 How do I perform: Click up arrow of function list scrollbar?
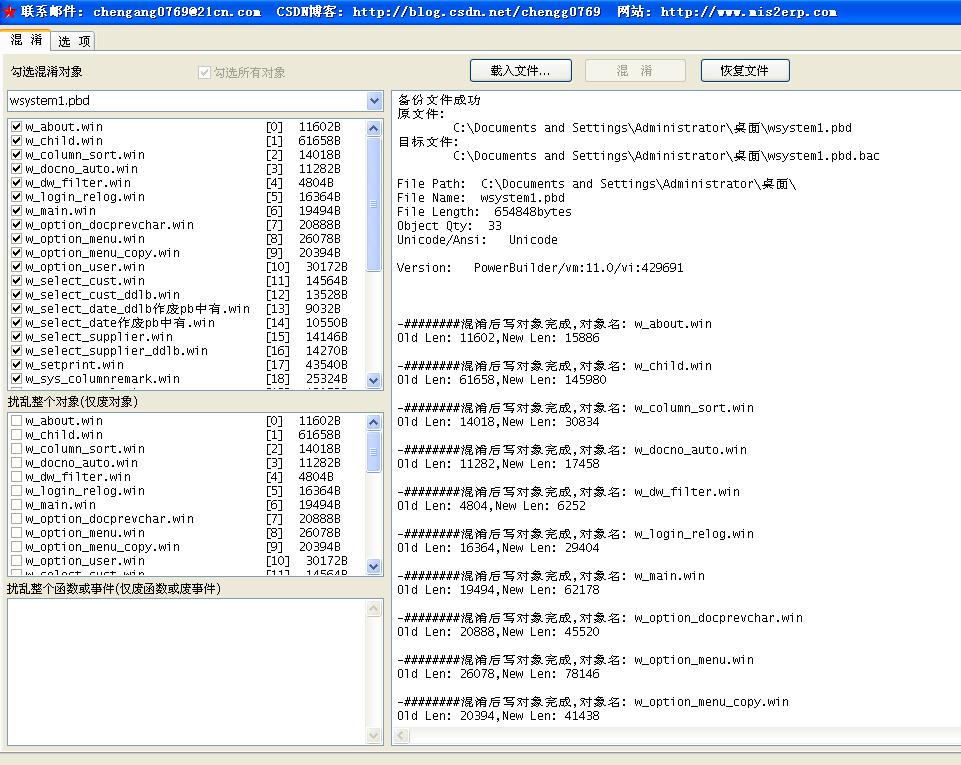coord(373,609)
